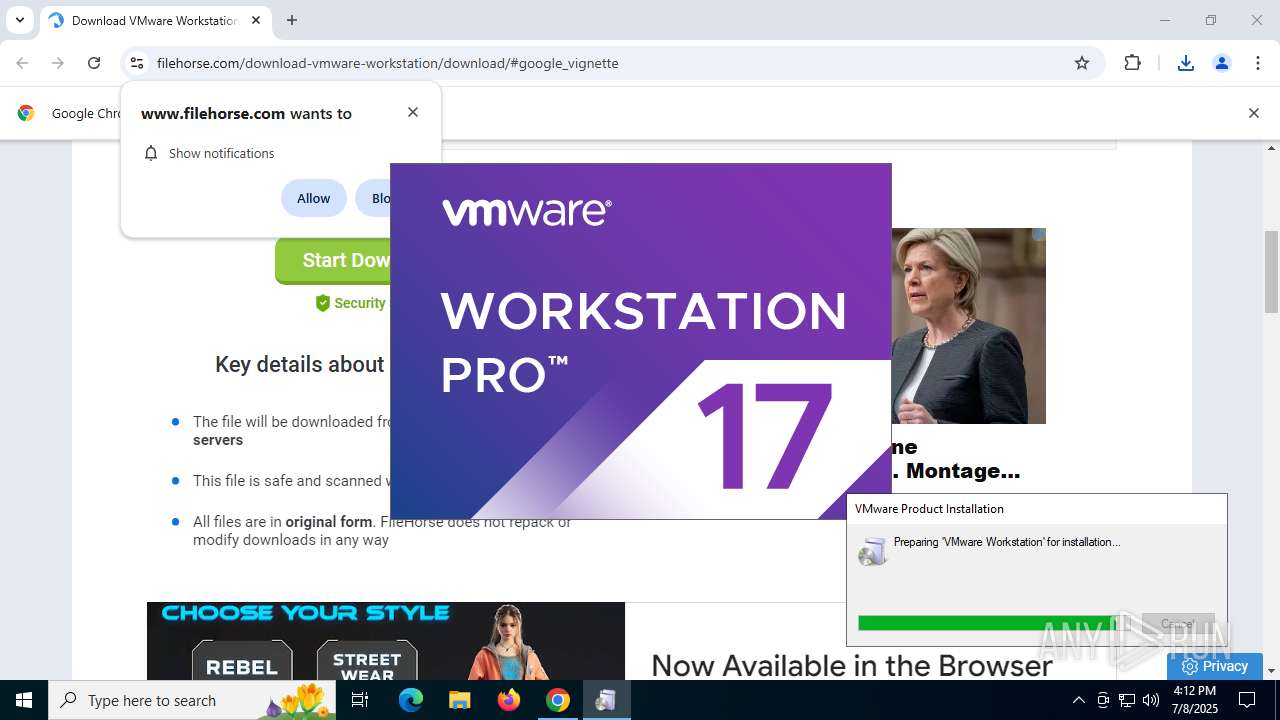Open a new tab with plus button
This screenshot has width=1280, height=720.
click(292, 20)
